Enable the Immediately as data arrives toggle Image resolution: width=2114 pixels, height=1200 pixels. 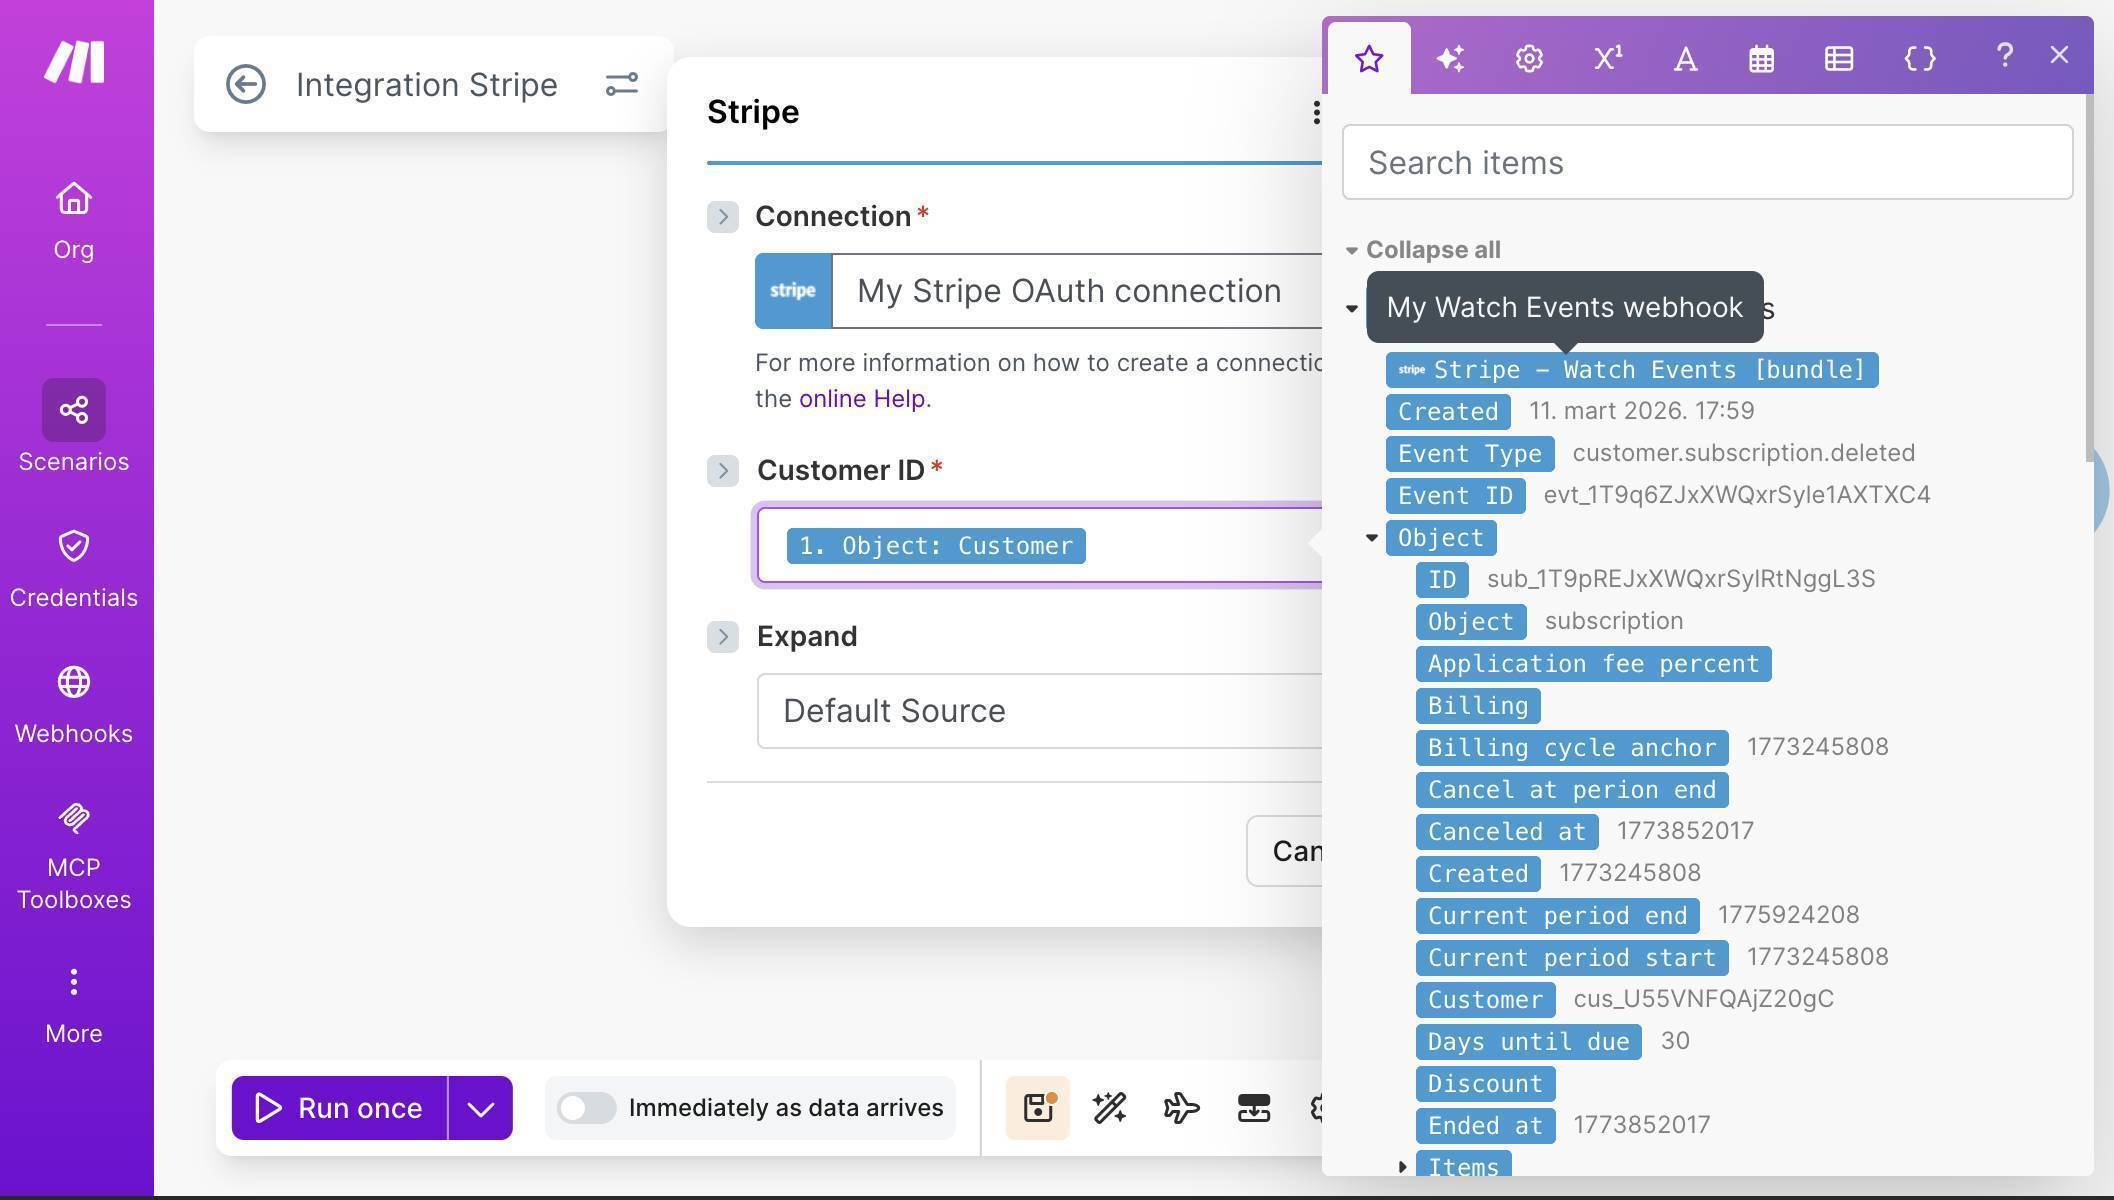pyautogui.click(x=586, y=1107)
